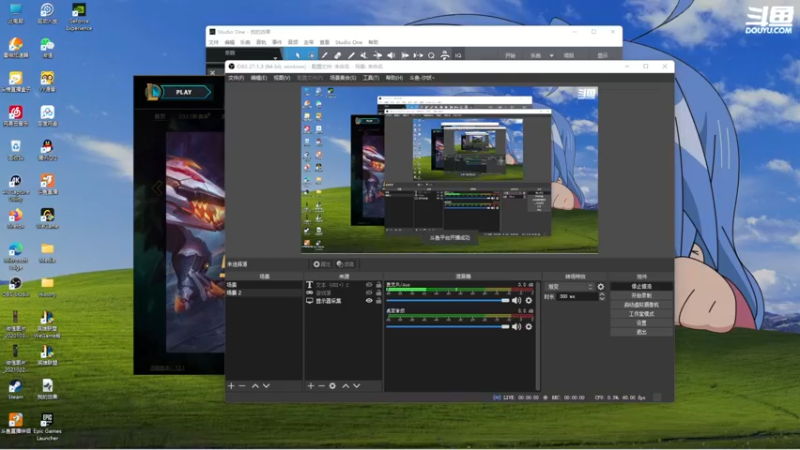Adjust the transition duration stepper arrows
Screen dimensions: 800x450
tap(602, 296)
